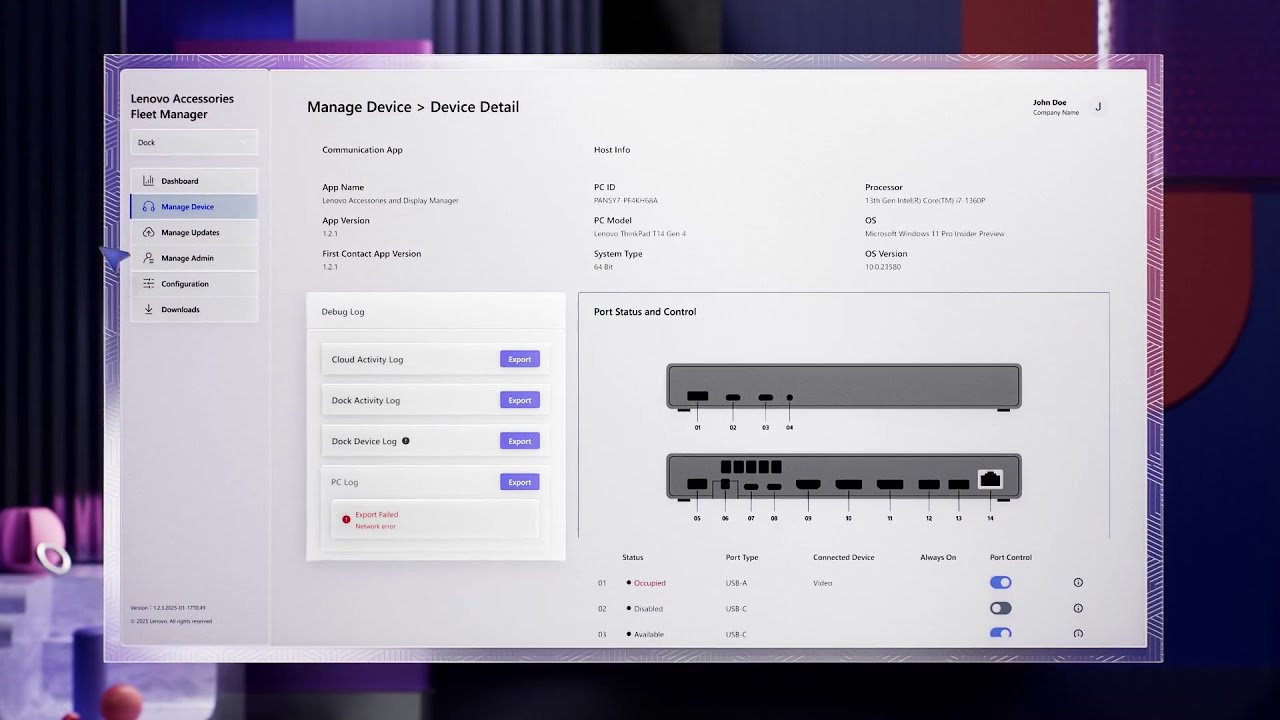Open the port 02 info icon

[1078, 608]
